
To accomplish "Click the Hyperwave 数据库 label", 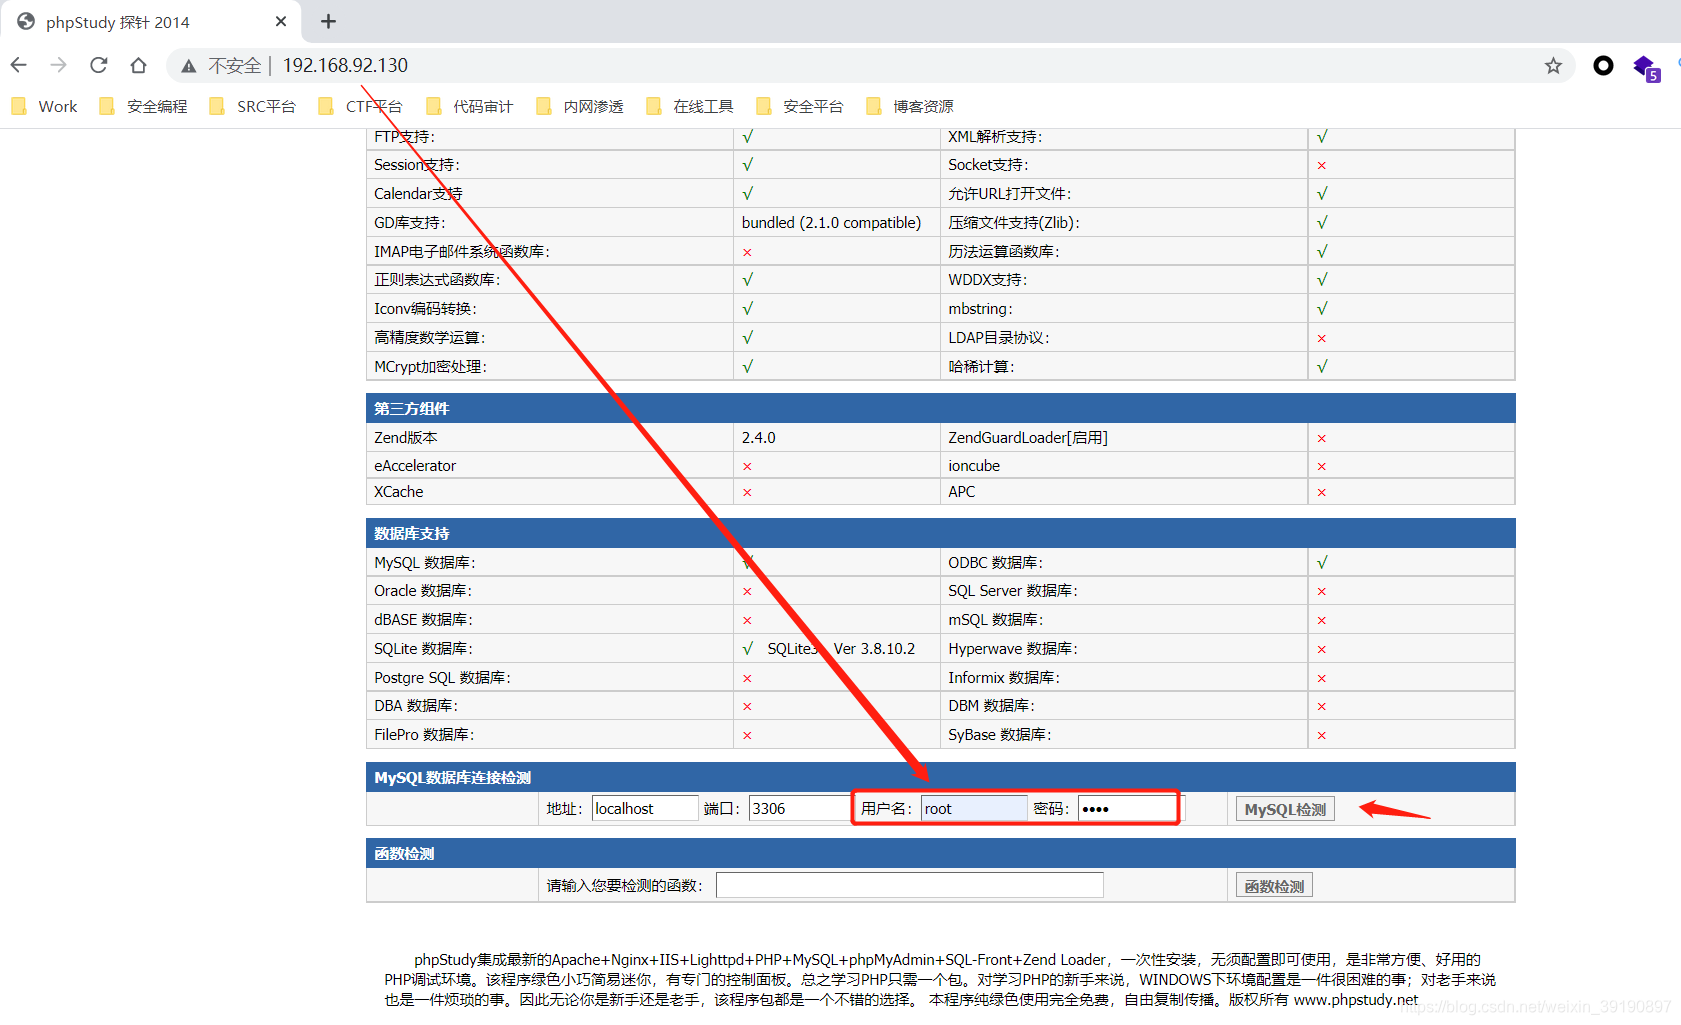I will (1013, 648).
